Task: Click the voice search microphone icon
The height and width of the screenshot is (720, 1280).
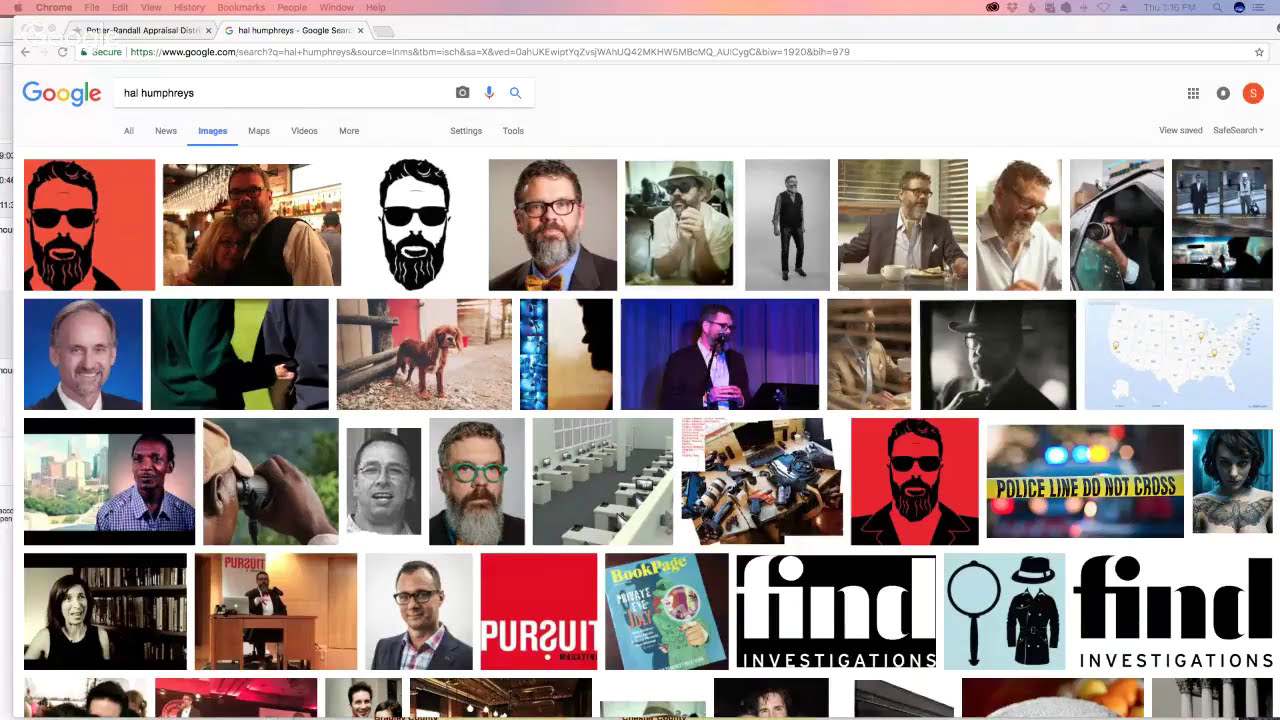Action: coord(489,93)
